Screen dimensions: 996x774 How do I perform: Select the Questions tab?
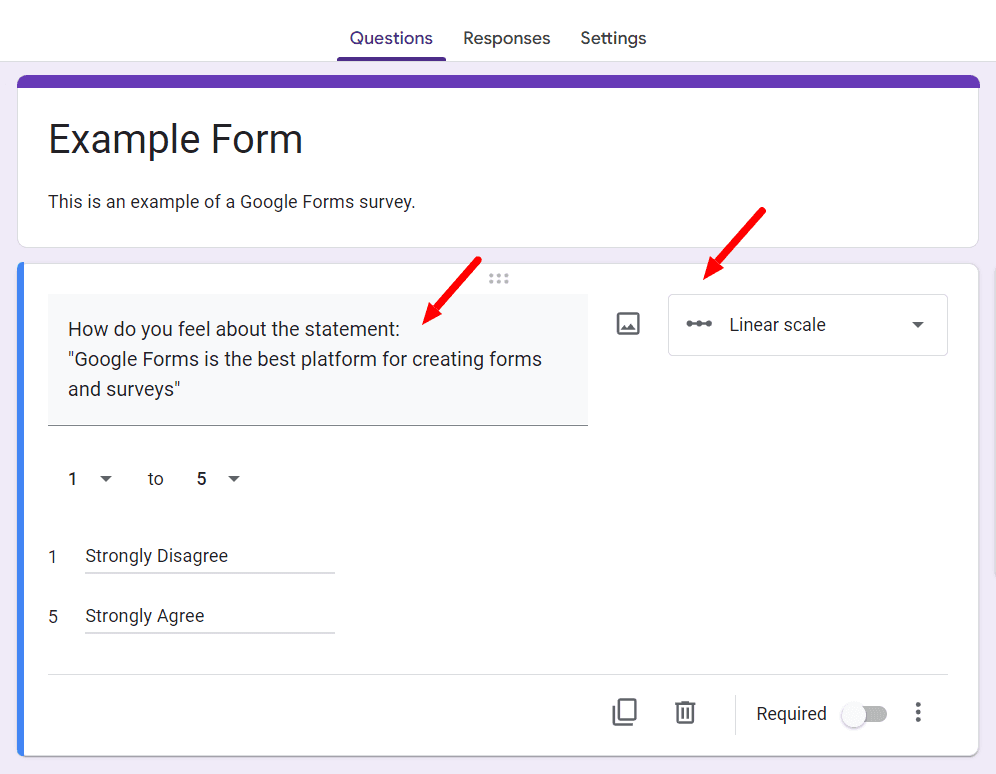click(x=391, y=38)
